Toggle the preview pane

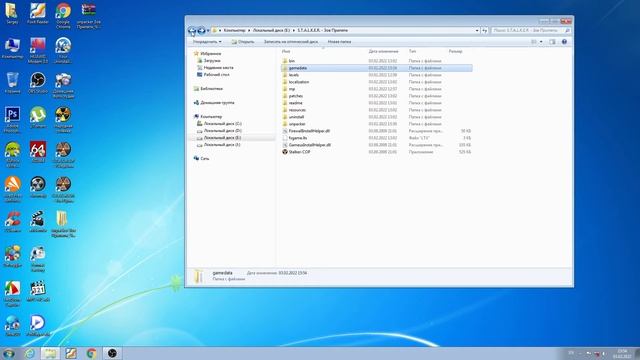coord(552,42)
